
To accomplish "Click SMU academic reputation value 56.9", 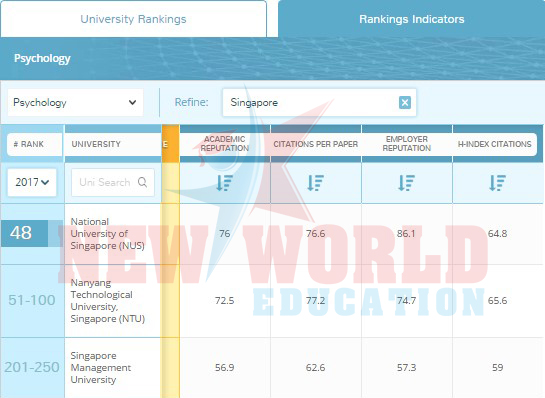I will click(225, 367).
